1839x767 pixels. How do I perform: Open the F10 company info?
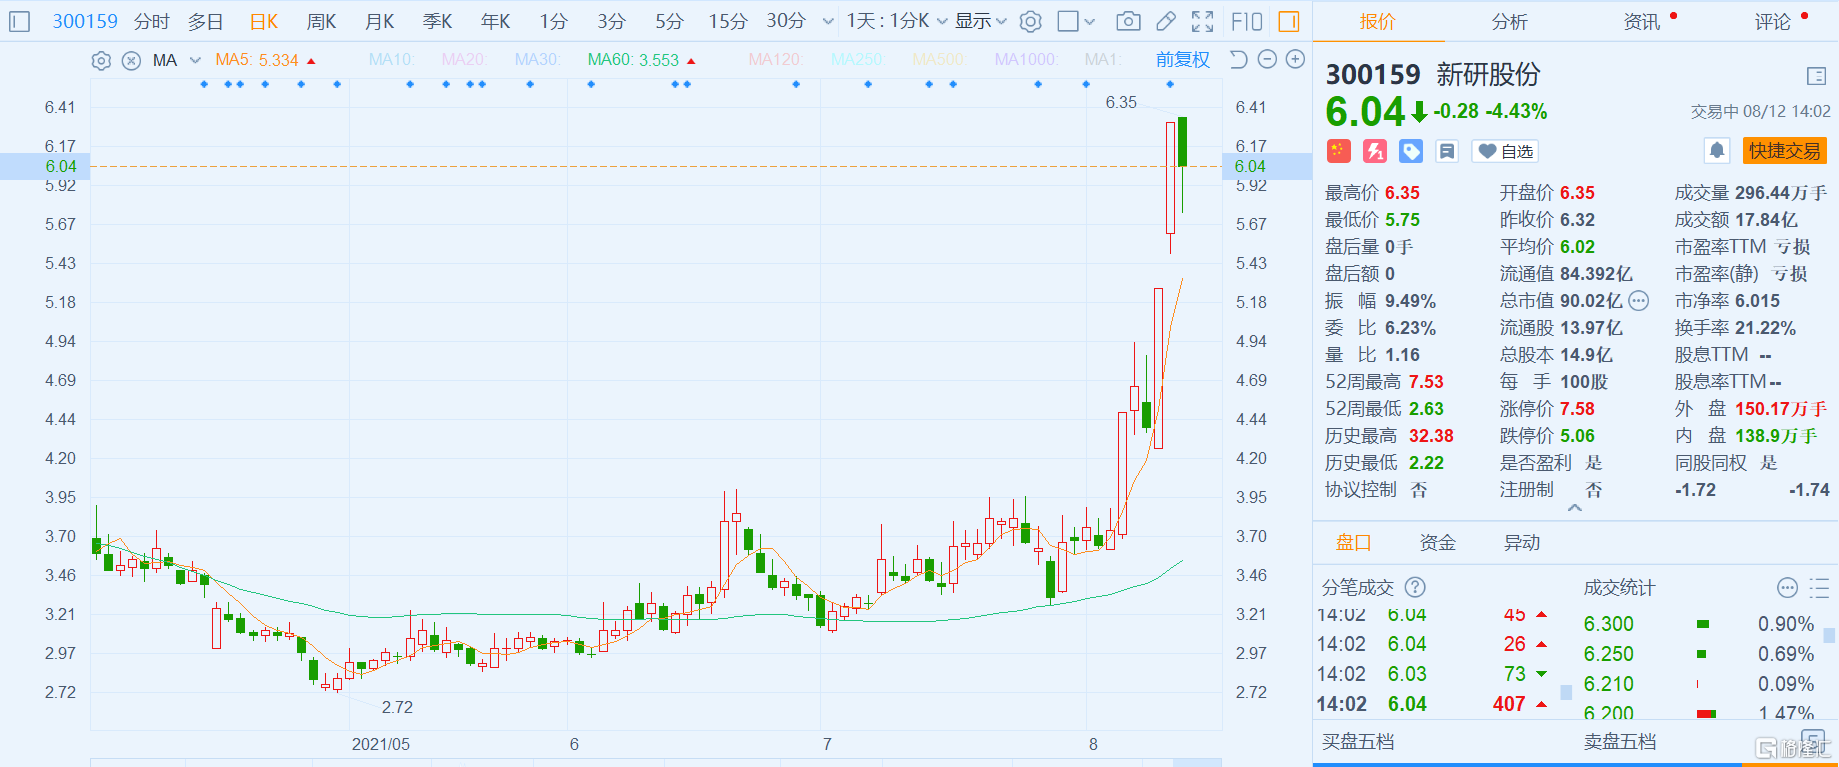click(1247, 21)
